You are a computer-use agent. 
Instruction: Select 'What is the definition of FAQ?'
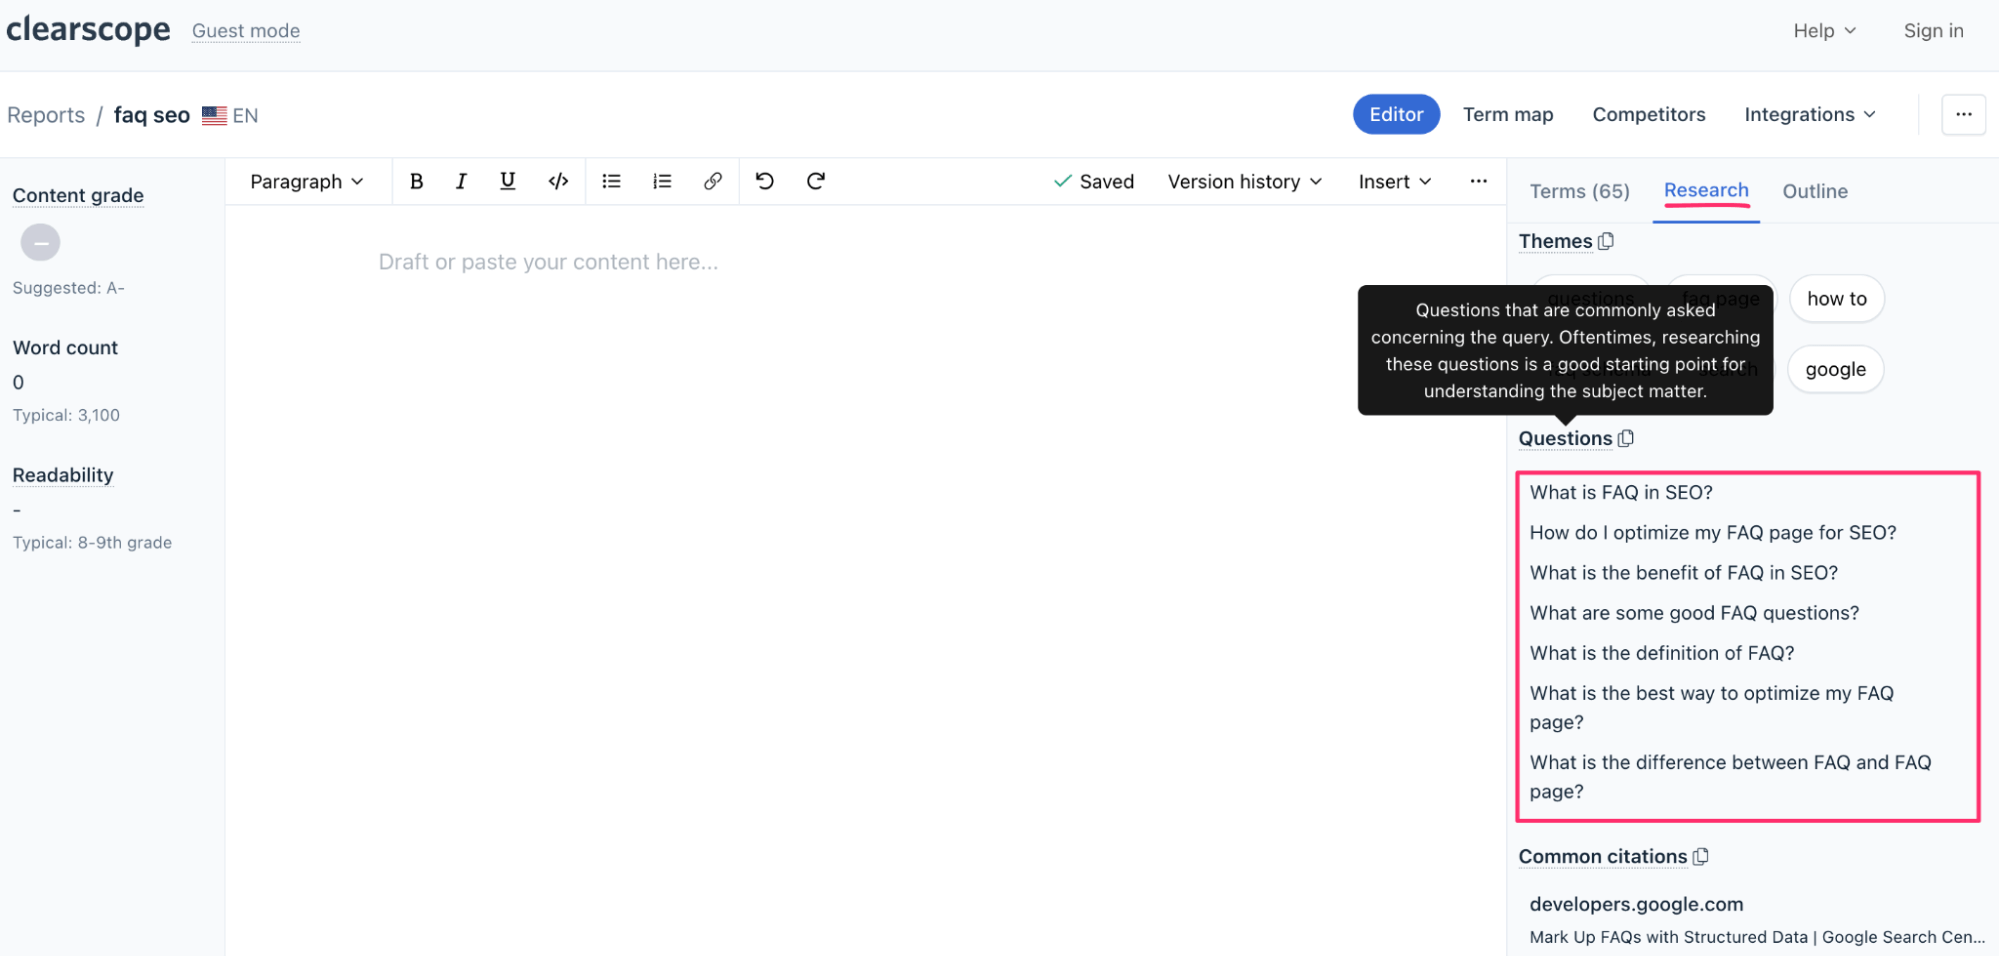(1661, 652)
